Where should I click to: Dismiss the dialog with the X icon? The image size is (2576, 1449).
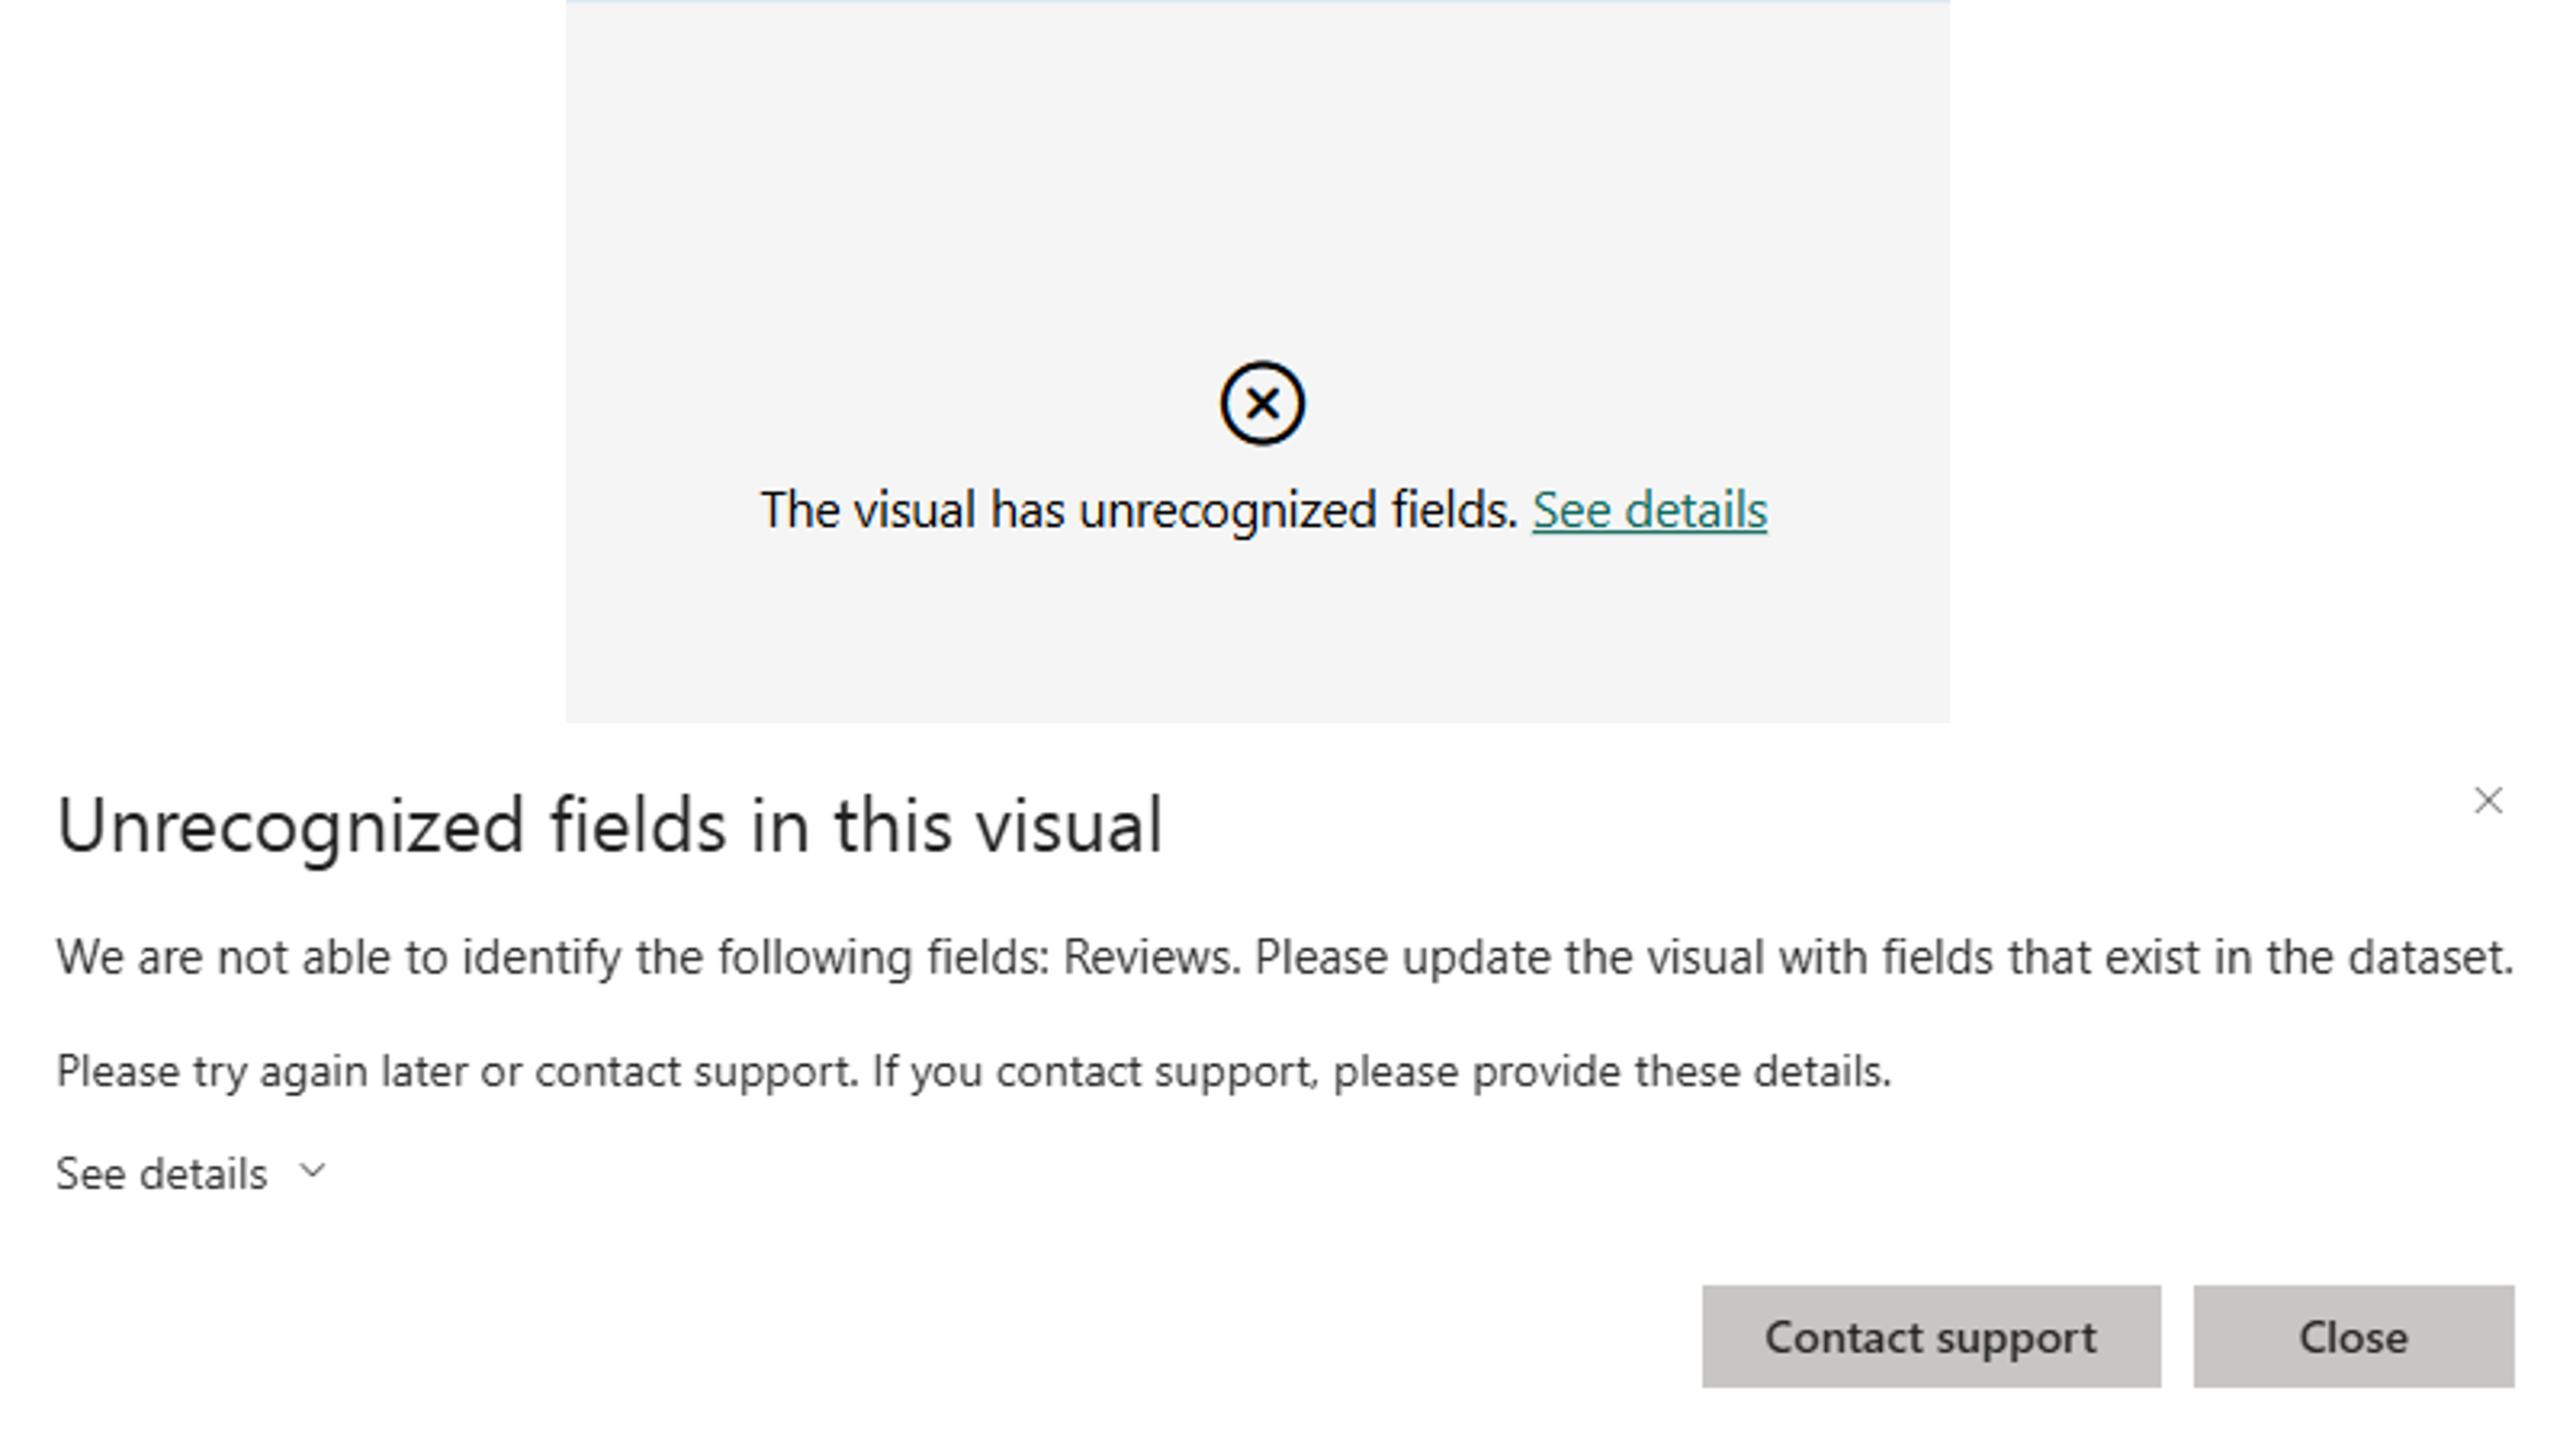pos(2490,800)
